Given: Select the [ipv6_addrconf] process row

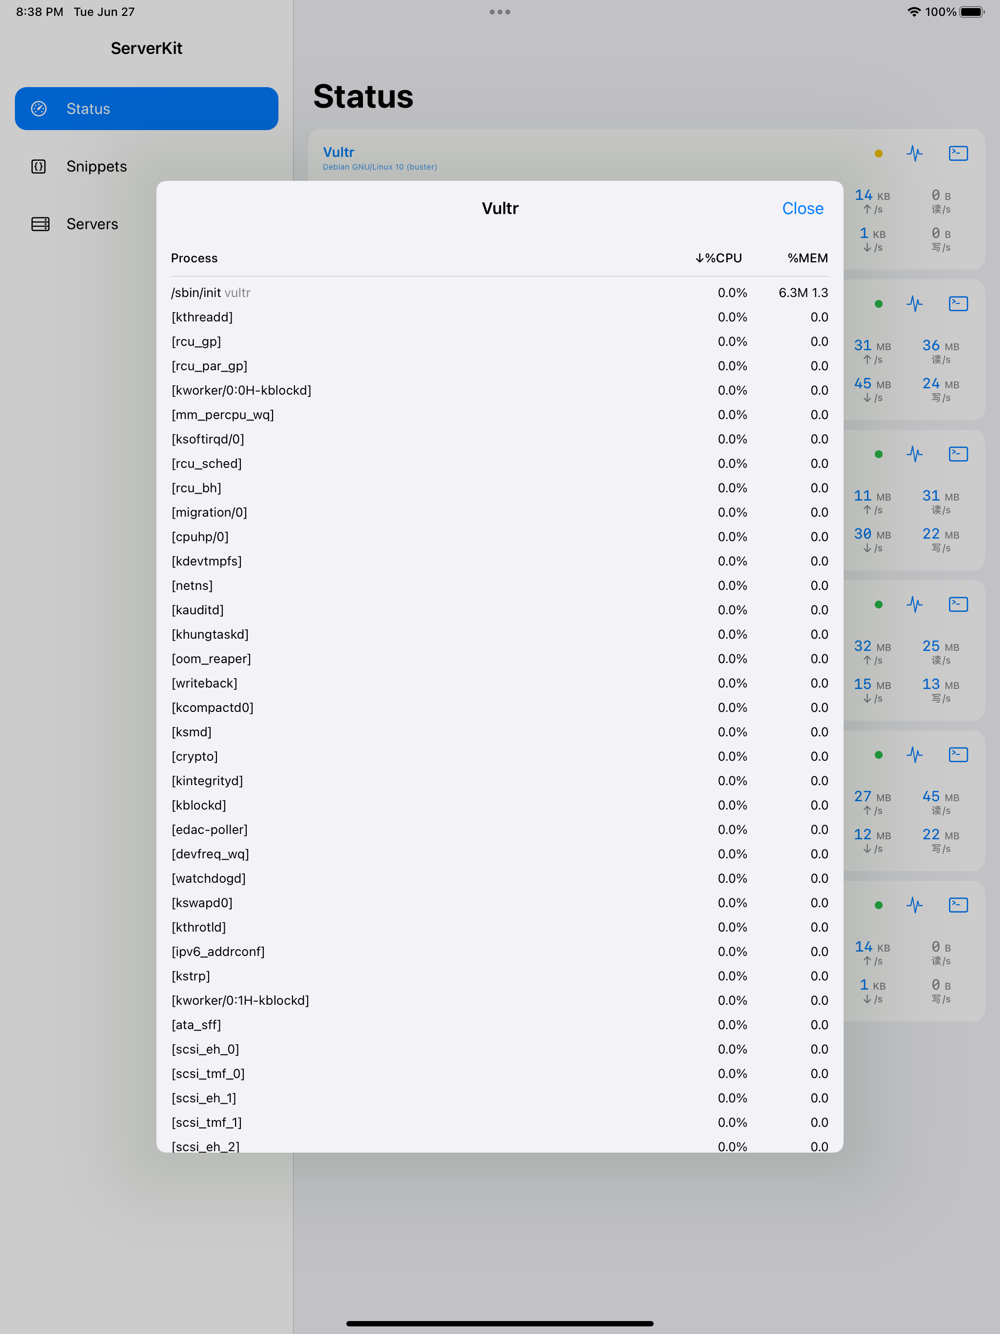Looking at the screenshot, I should tap(500, 951).
